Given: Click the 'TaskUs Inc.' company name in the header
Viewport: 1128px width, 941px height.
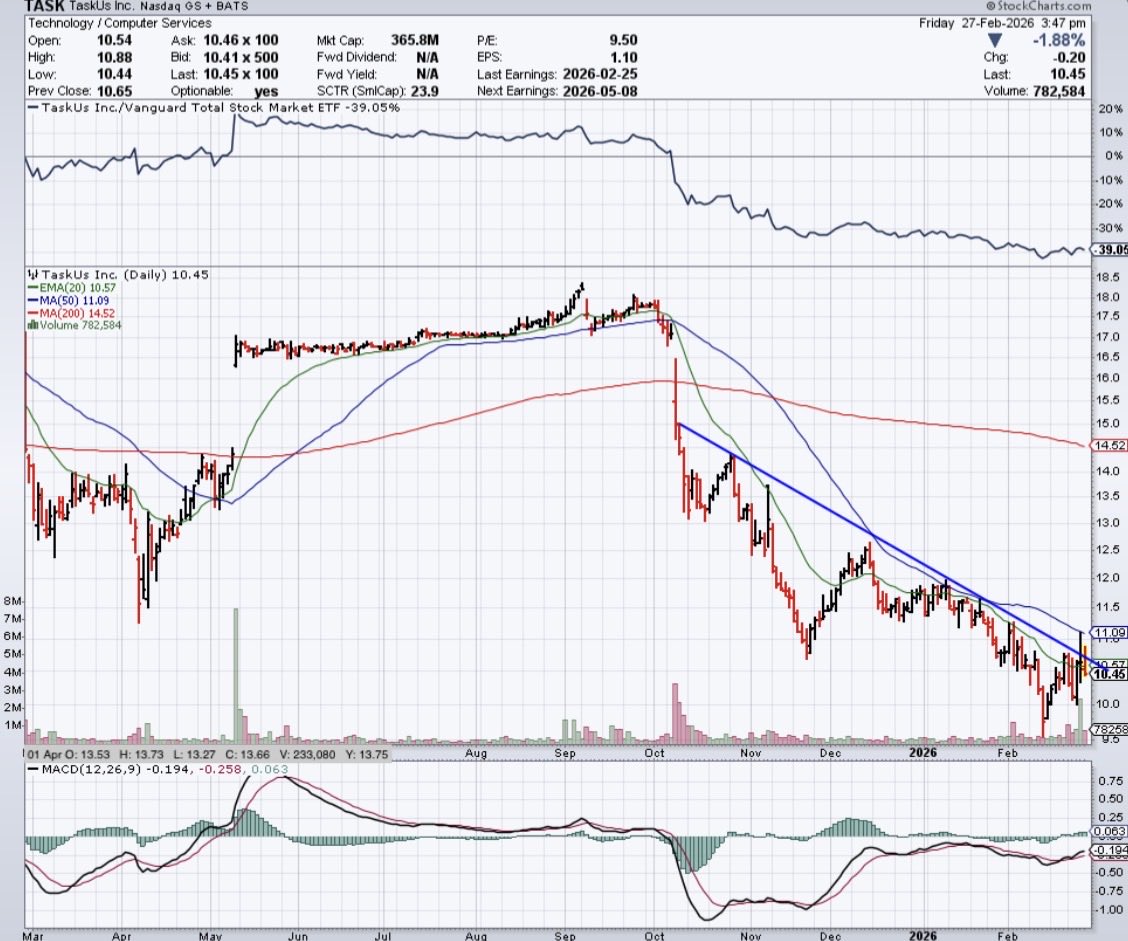Looking at the screenshot, I should (101, 6).
